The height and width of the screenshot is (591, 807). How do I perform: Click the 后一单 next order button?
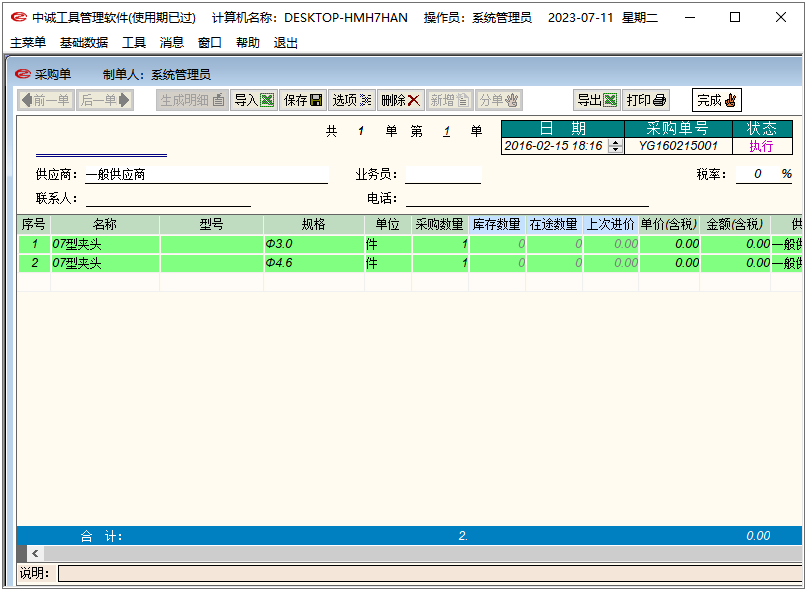click(105, 100)
